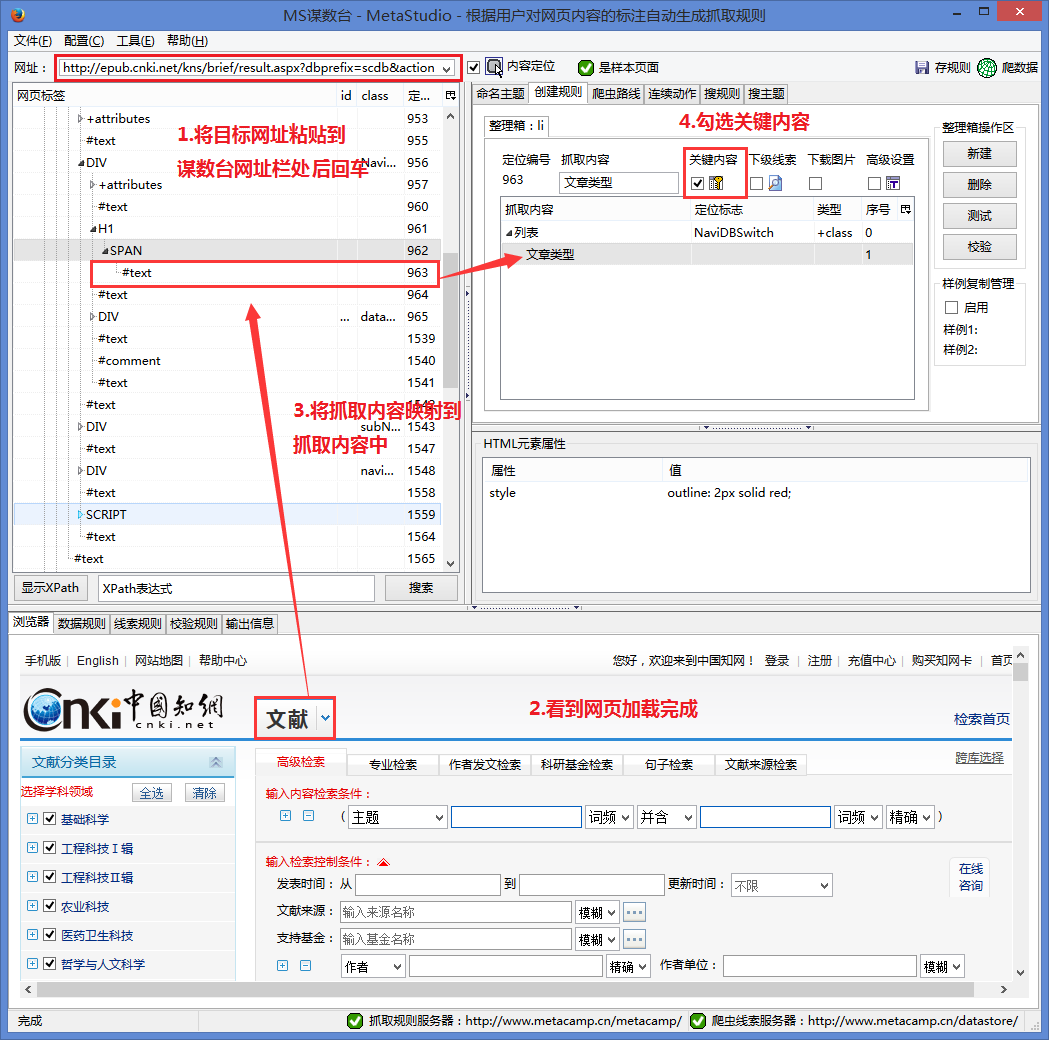The height and width of the screenshot is (1040, 1049).
Task: Click the 校验 button
Action: (979, 247)
